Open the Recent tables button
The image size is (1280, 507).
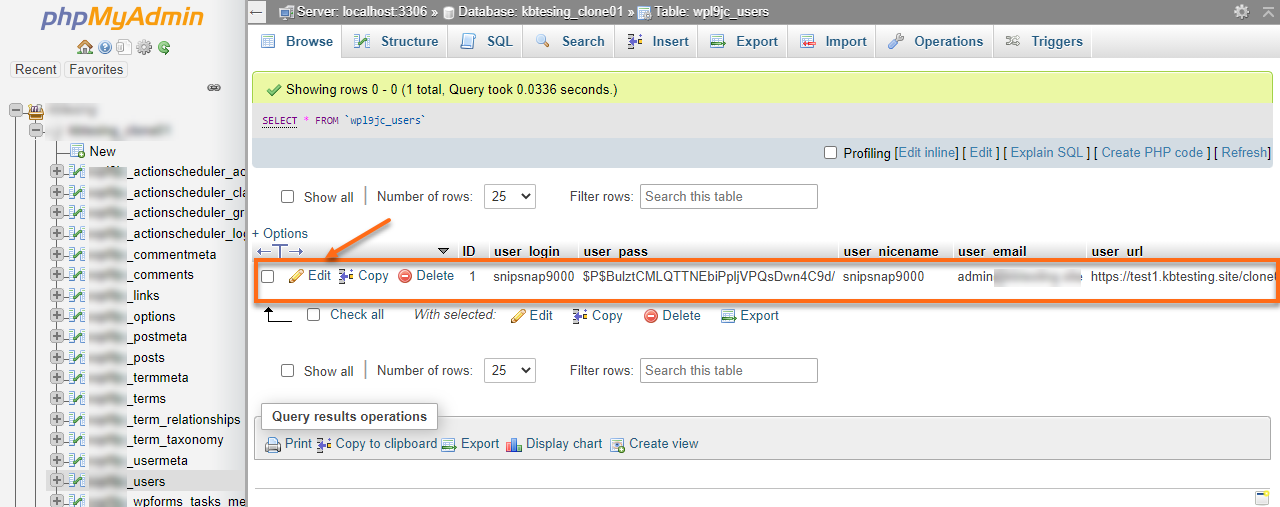pos(36,70)
